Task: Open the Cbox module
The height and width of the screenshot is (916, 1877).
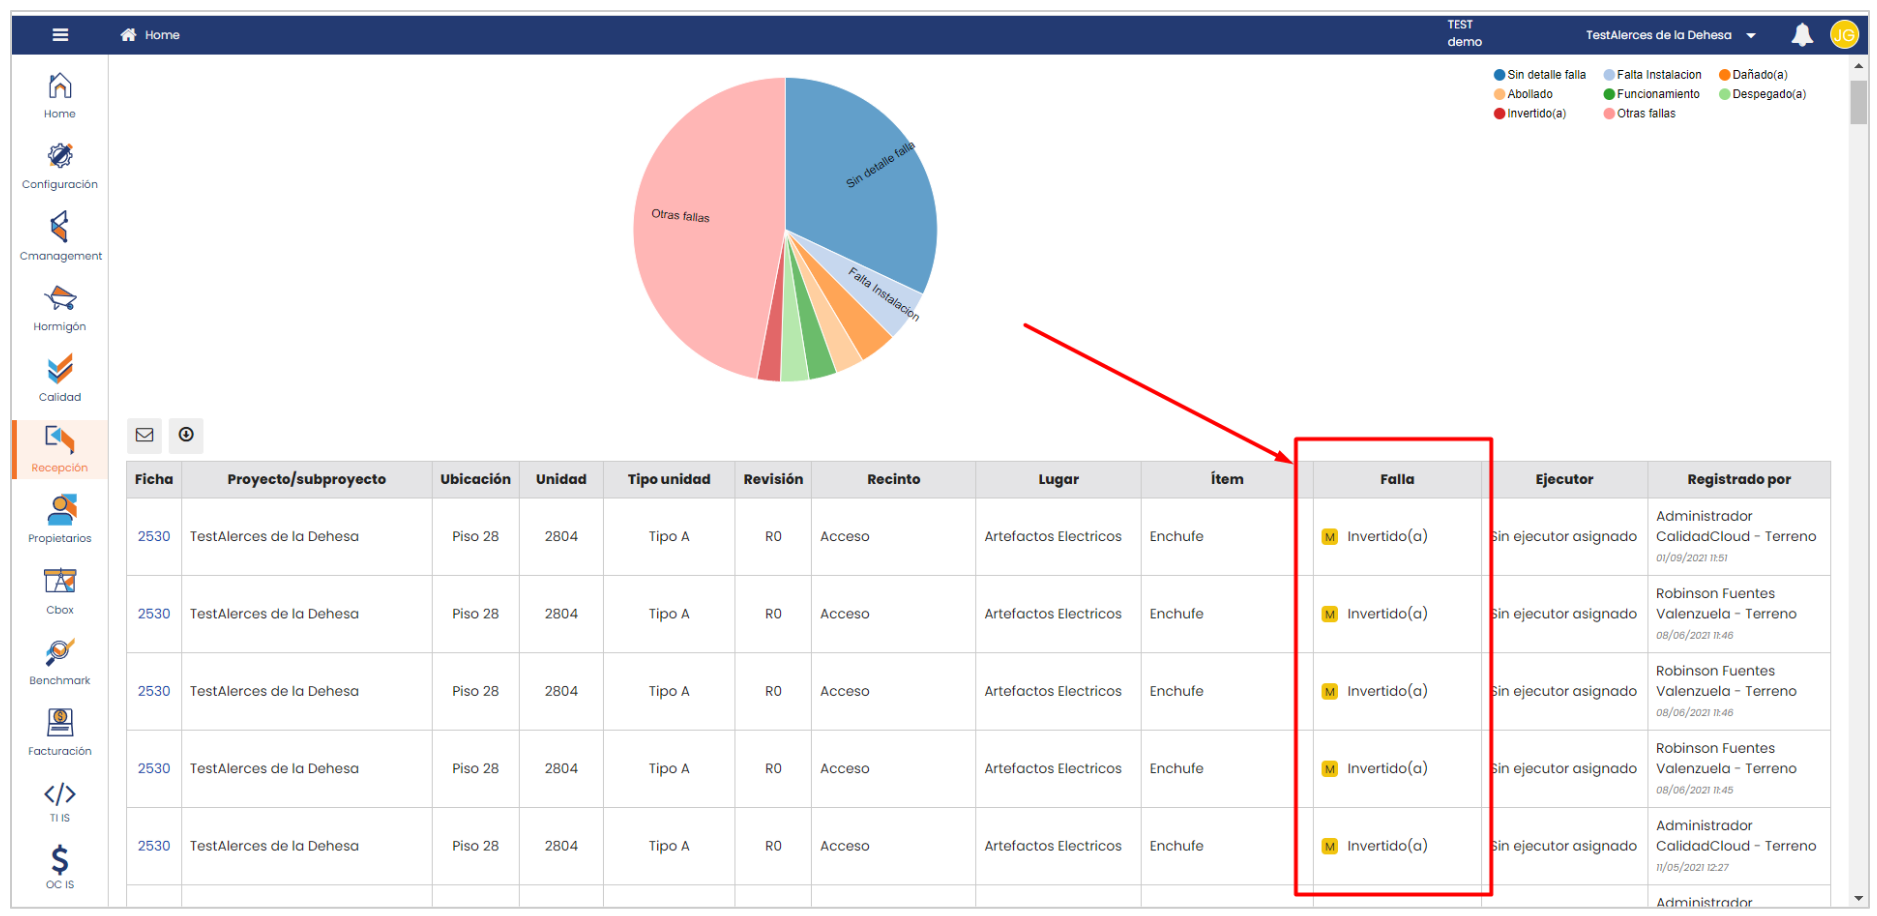Action: [x=60, y=591]
